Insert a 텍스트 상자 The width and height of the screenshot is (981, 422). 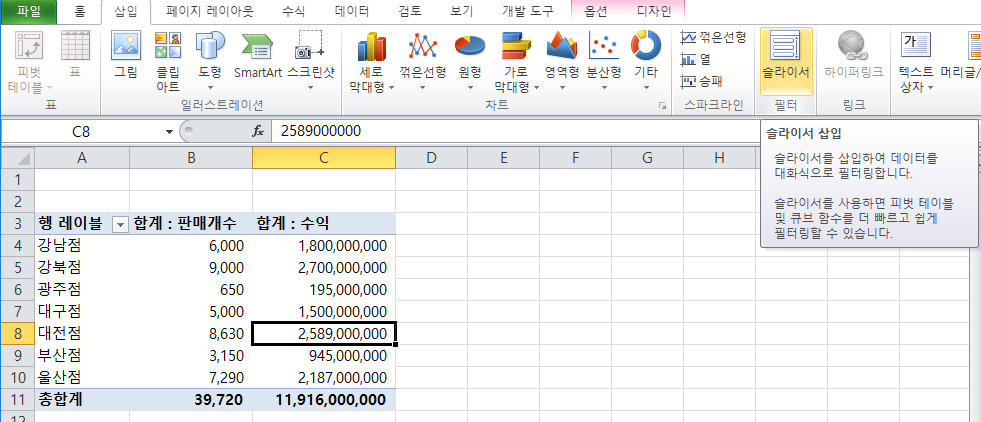916,61
